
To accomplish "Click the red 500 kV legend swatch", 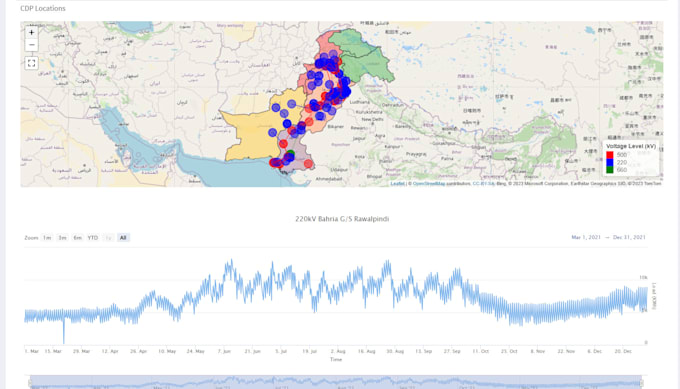I will tap(610, 155).
